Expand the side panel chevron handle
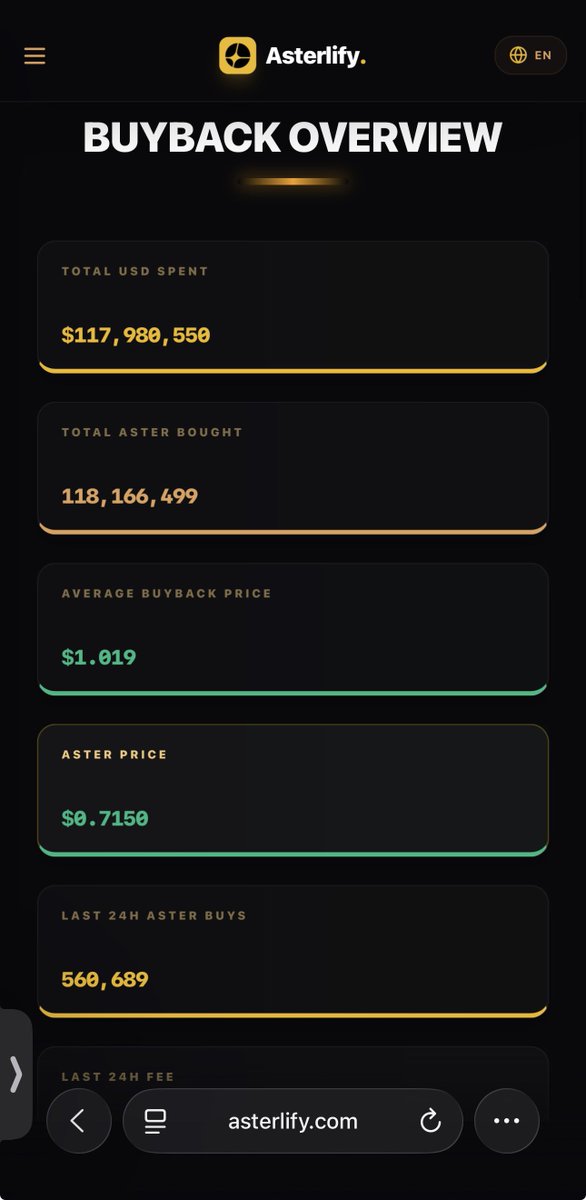The image size is (586, 1200). point(15,1074)
